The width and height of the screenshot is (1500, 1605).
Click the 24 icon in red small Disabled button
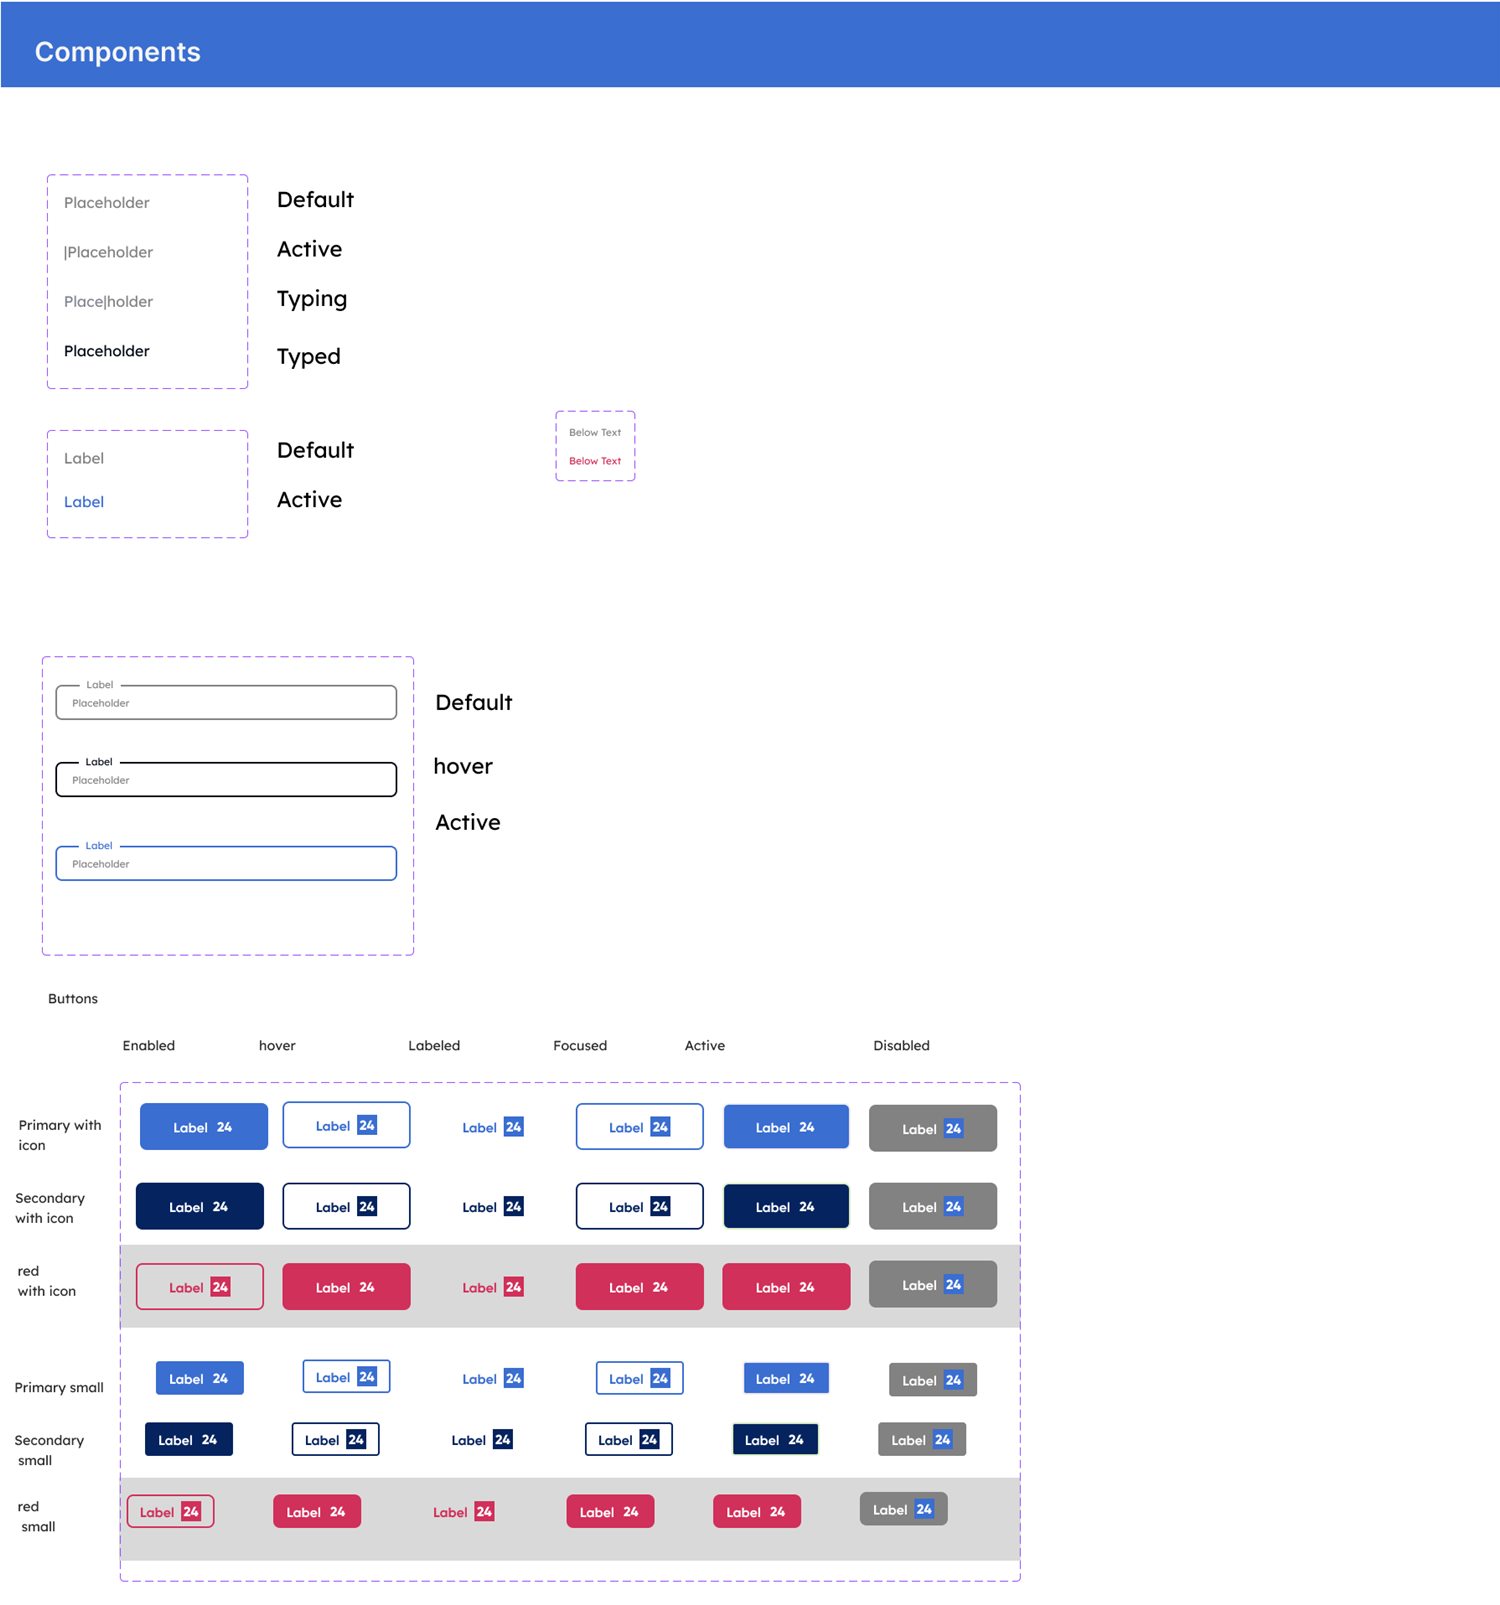(924, 1509)
